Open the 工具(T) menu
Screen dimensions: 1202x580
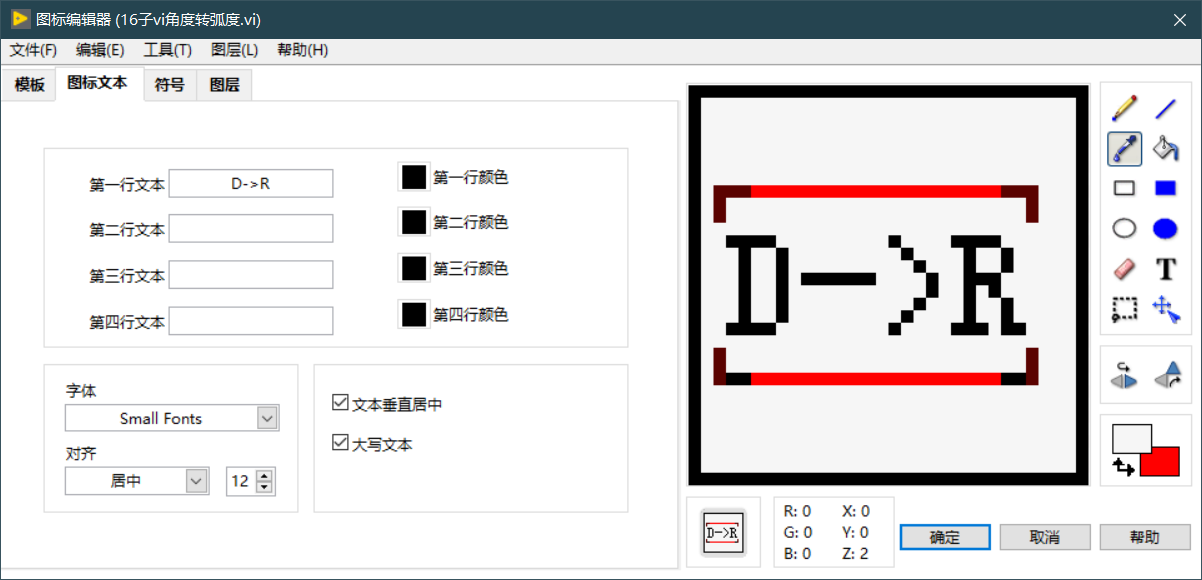click(166, 50)
